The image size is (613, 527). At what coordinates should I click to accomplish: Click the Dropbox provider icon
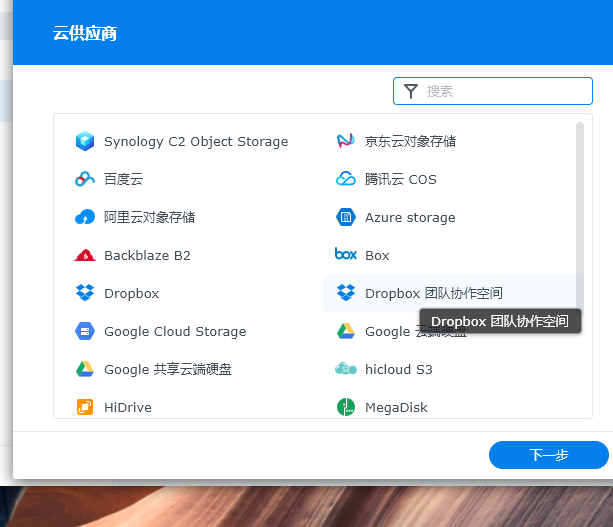pos(85,293)
